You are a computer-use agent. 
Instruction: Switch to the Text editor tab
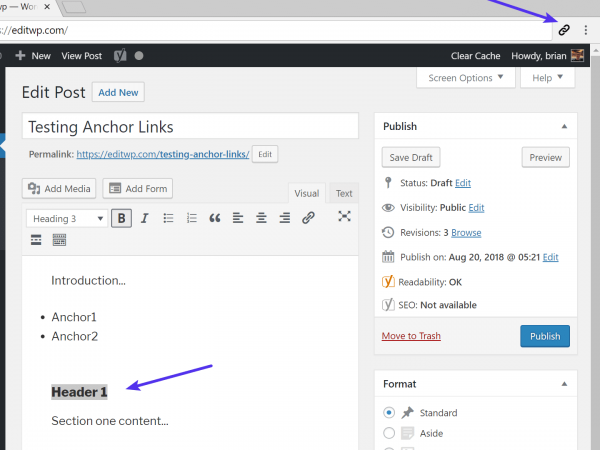coord(343,193)
